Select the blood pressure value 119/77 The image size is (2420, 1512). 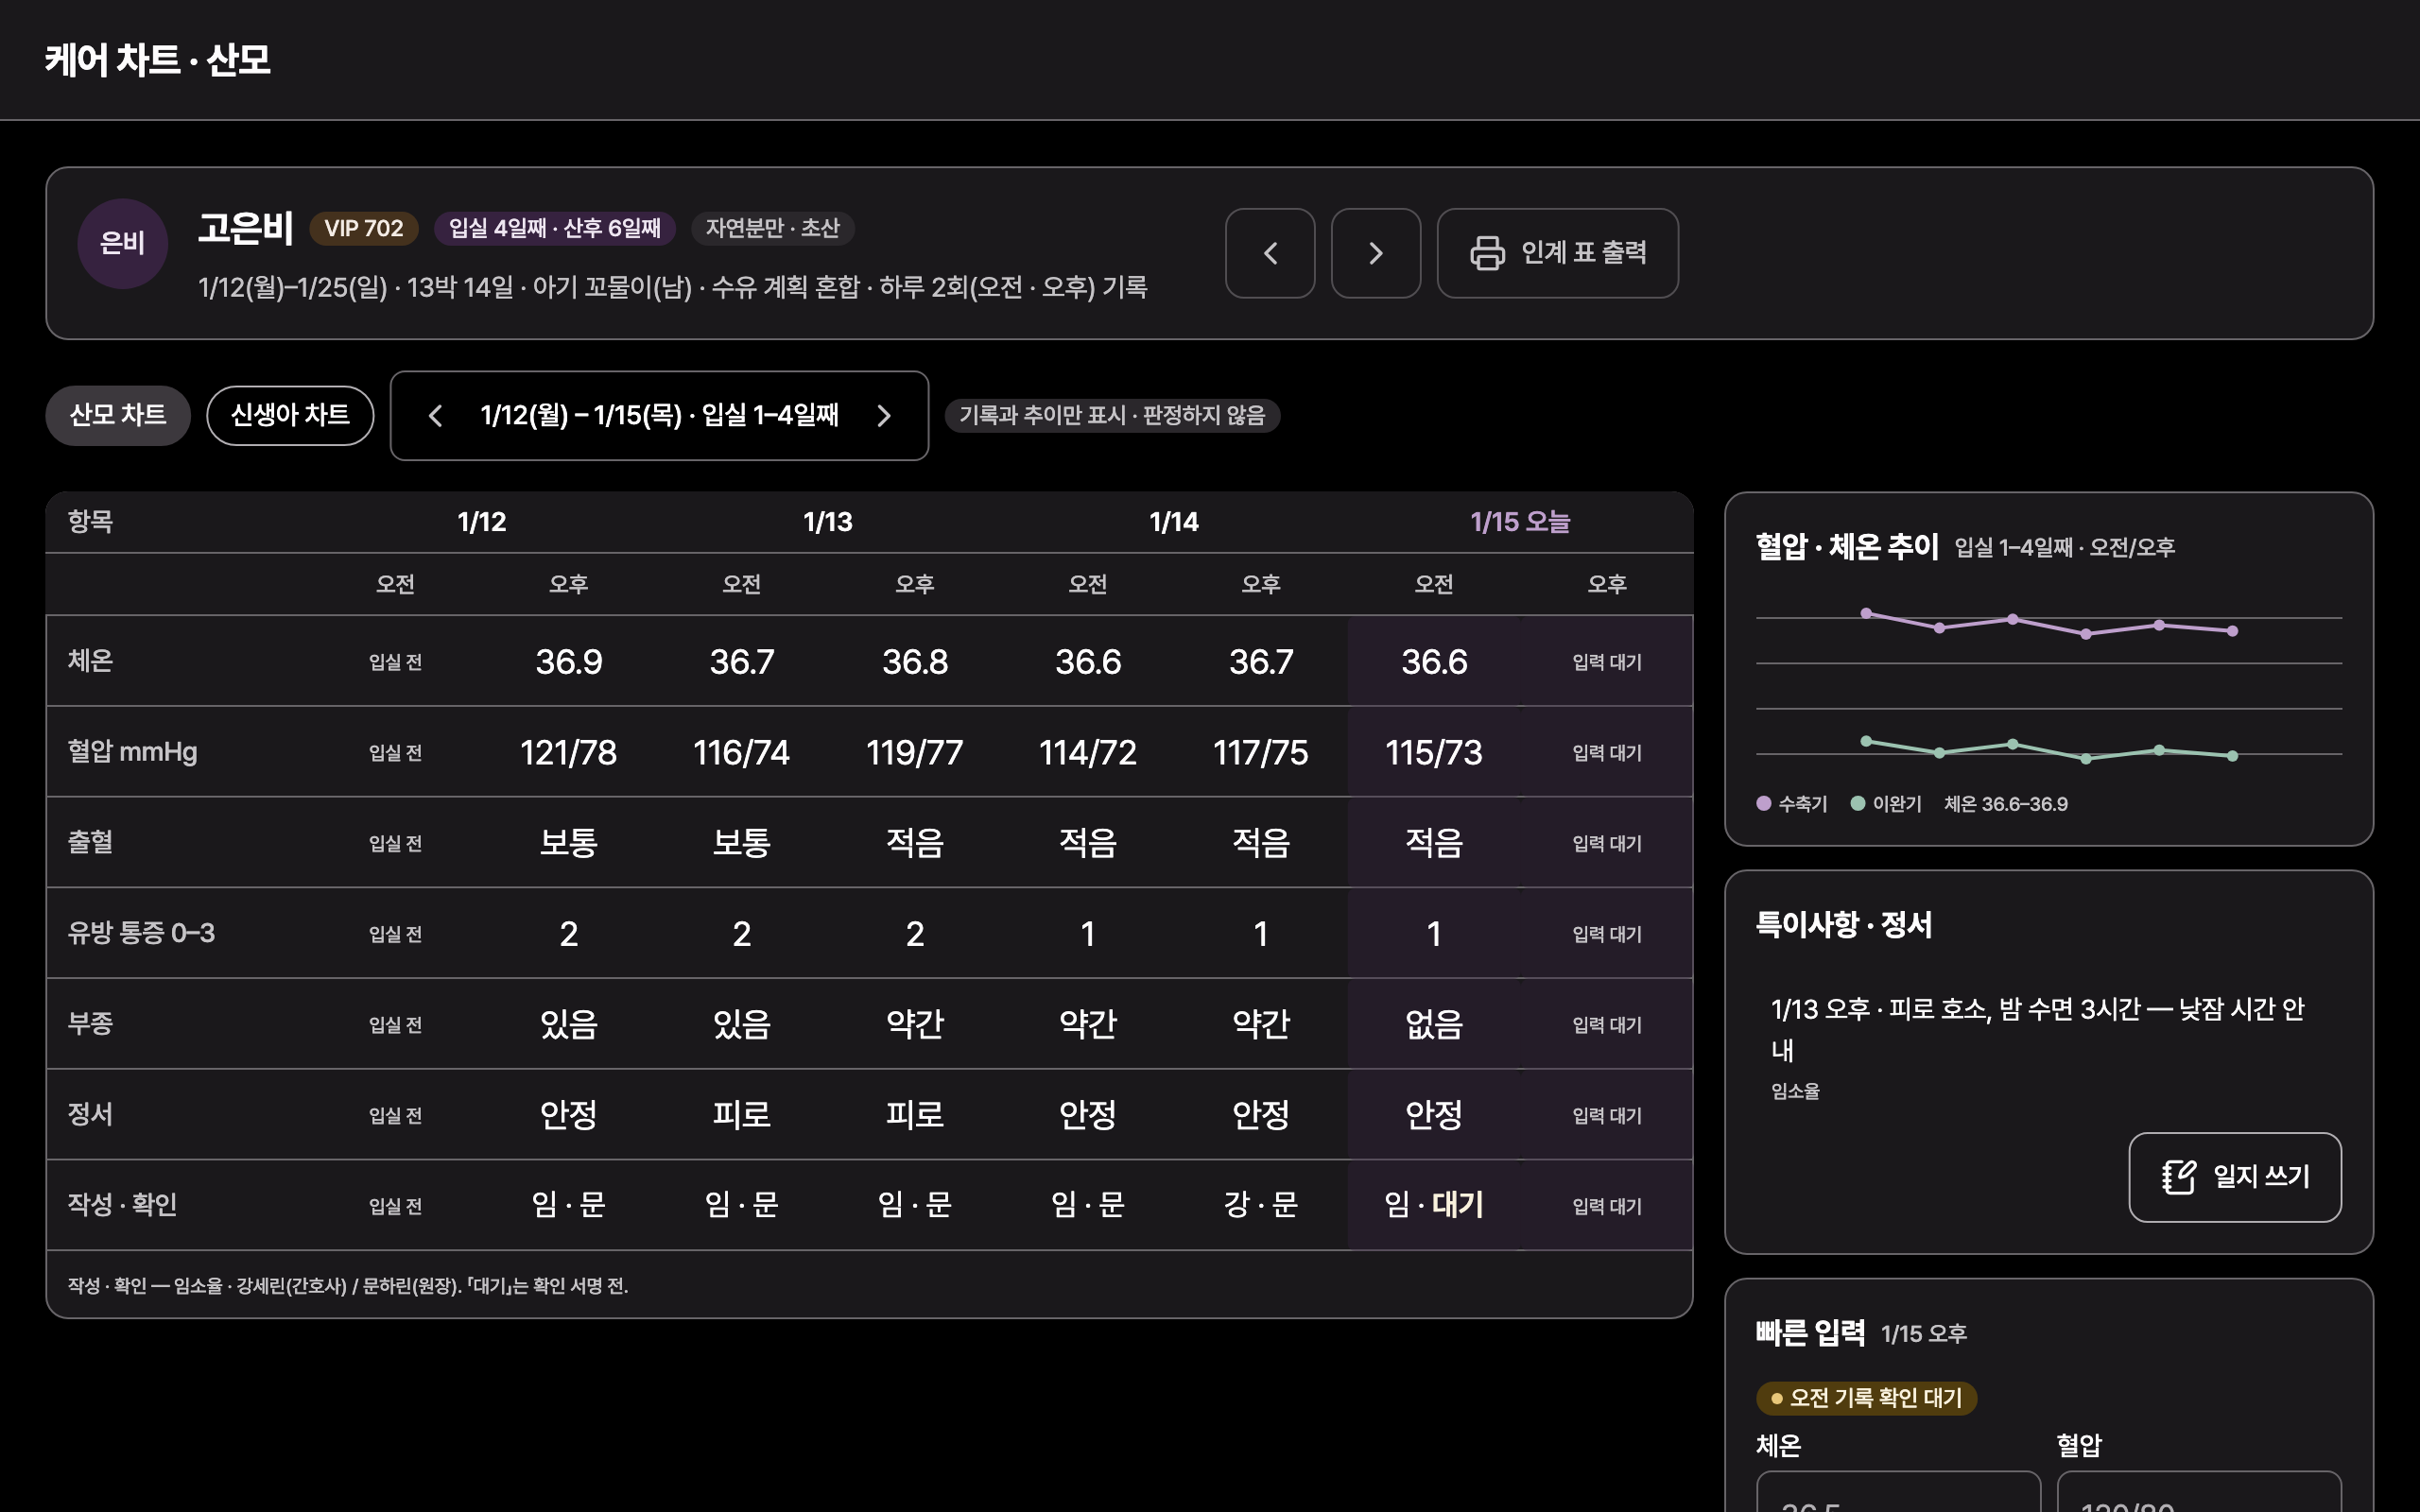click(x=915, y=752)
